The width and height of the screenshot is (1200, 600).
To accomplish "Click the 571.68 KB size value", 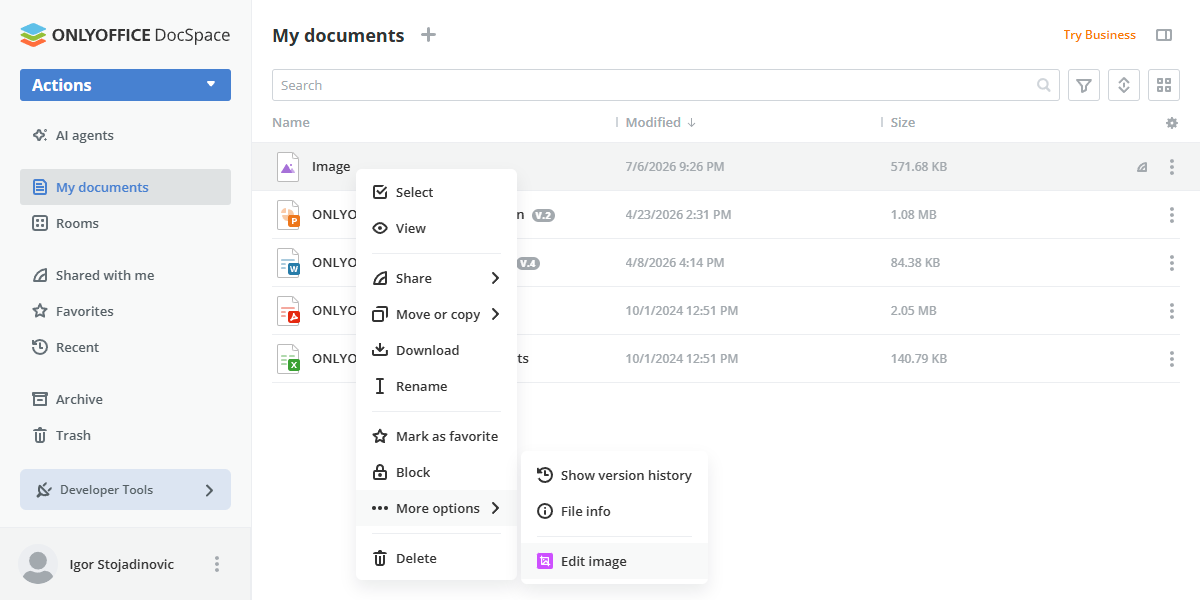I will click(x=919, y=167).
